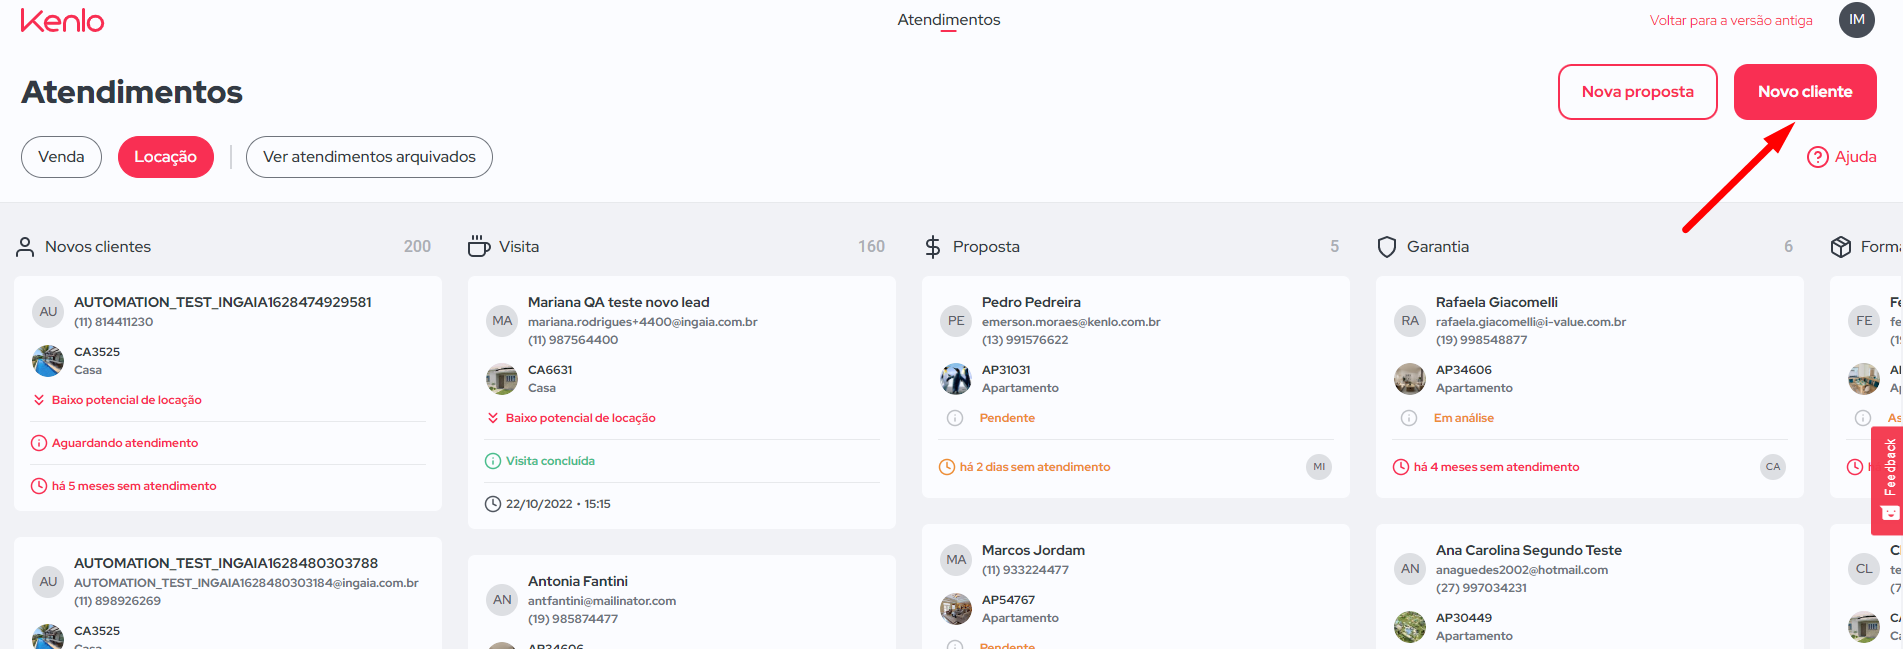Click the Formalização box icon
Screen dimensions: 1903x649
(x=1840, y=247)
